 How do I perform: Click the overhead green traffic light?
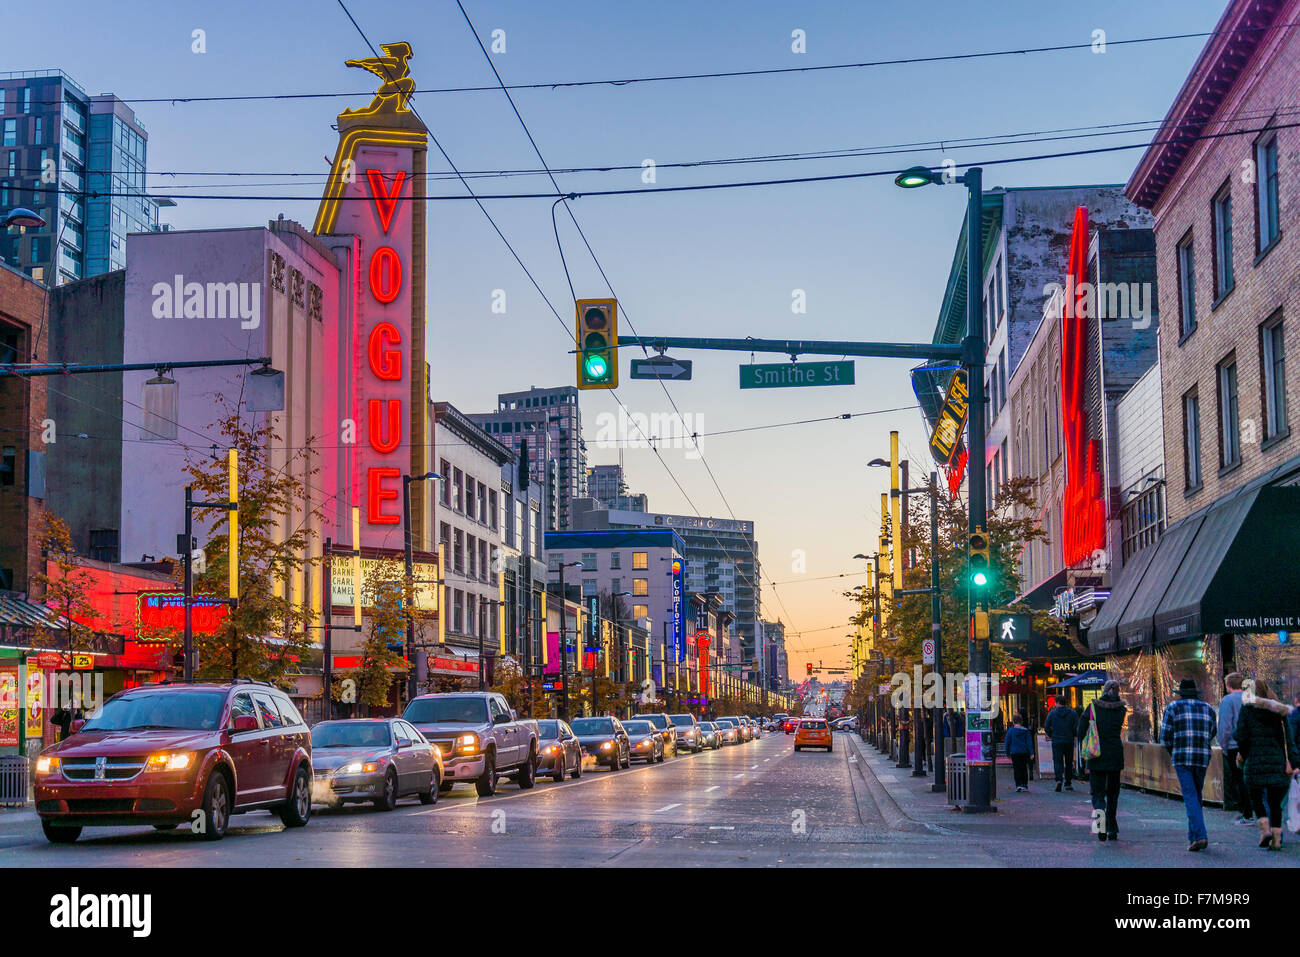click(x=596, y=343)
